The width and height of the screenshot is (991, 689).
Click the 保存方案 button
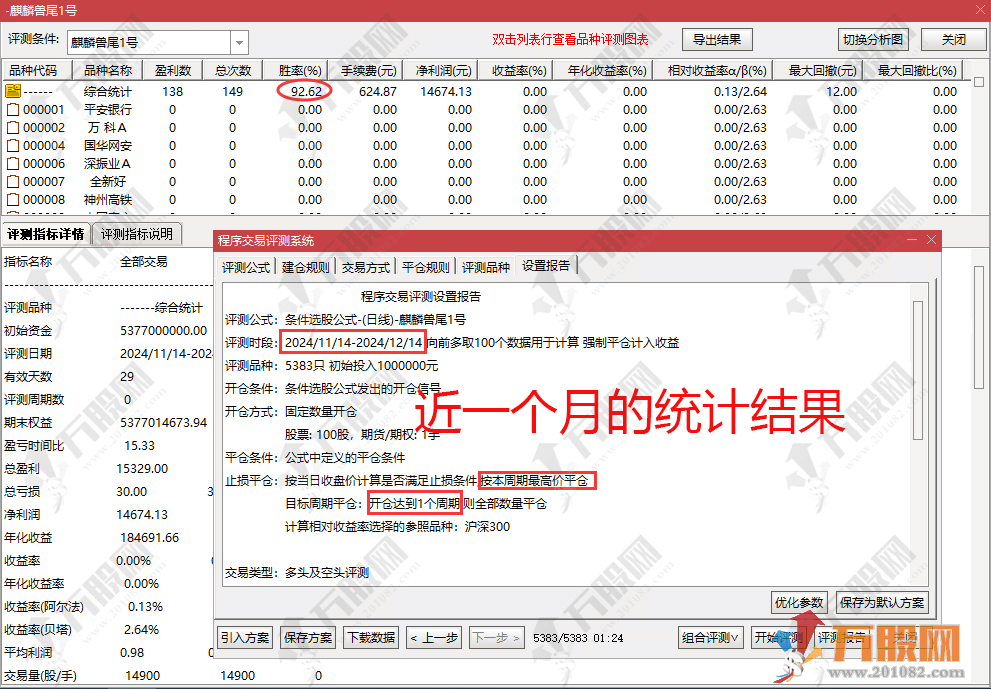tap(308, 637)
